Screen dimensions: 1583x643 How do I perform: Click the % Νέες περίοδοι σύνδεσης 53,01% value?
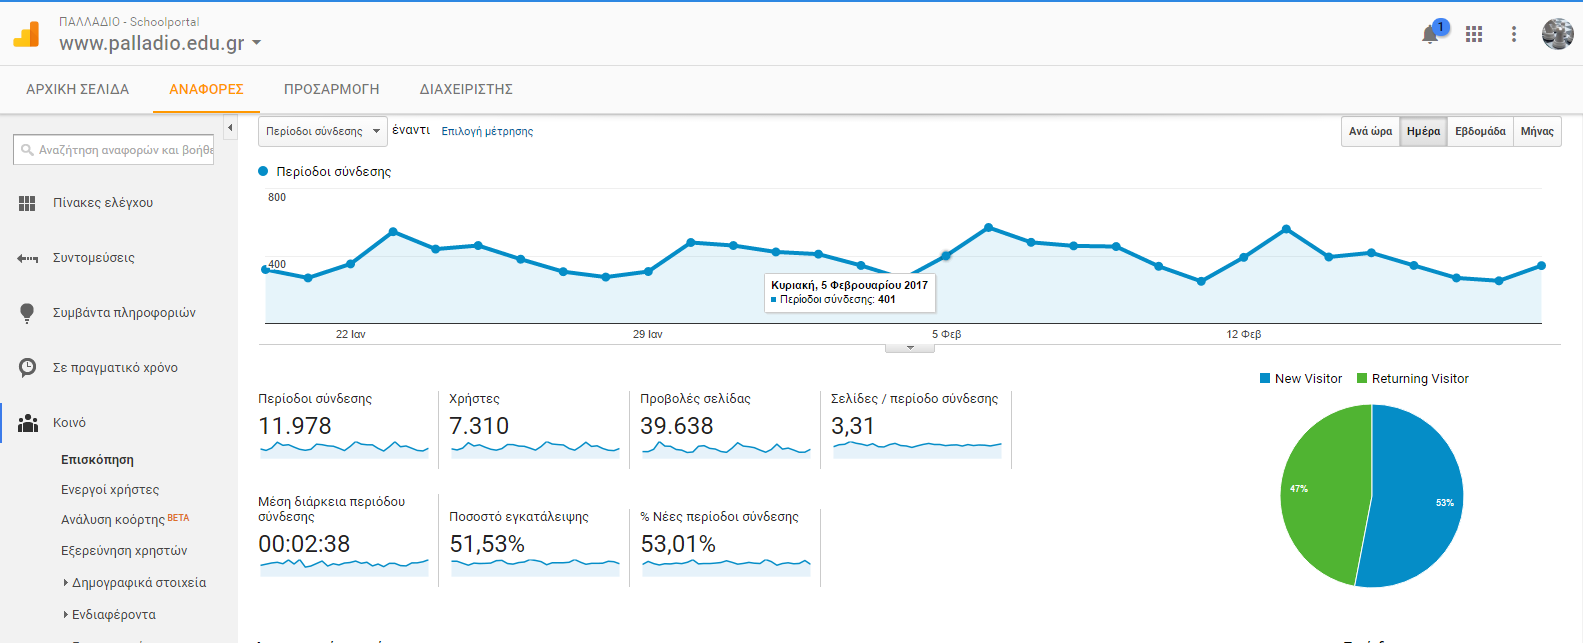(678, 544)
